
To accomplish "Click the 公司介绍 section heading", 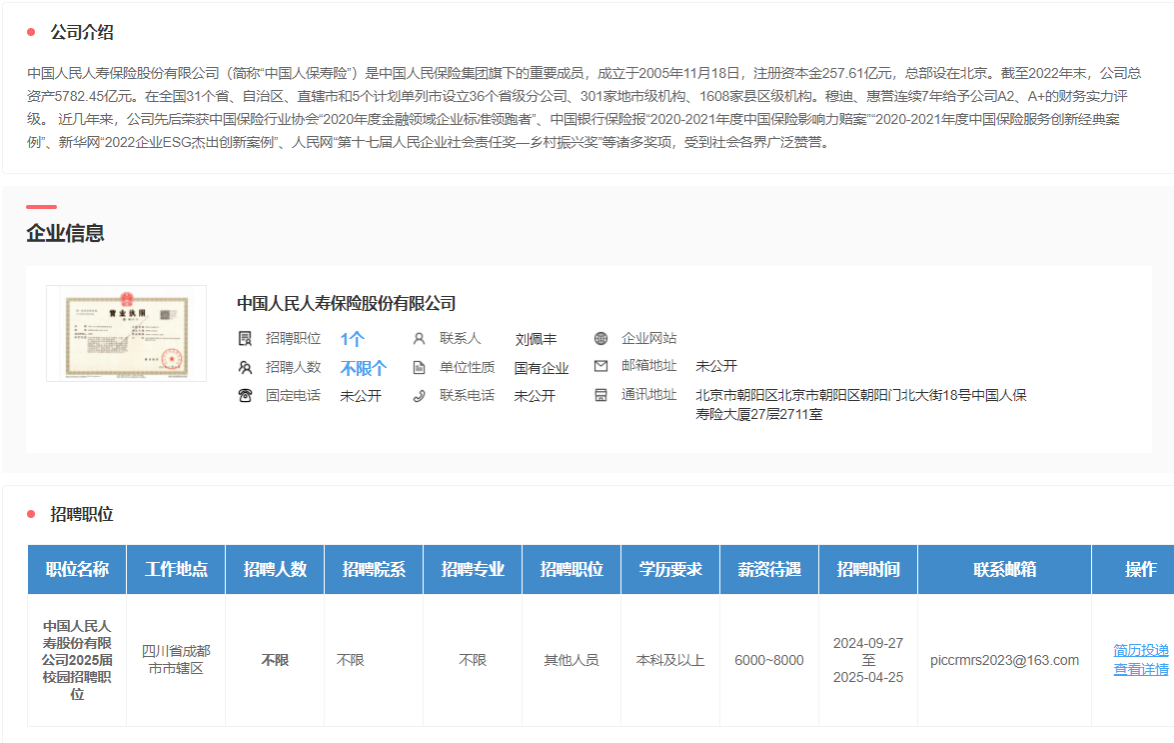I will (x=82, y=32).
